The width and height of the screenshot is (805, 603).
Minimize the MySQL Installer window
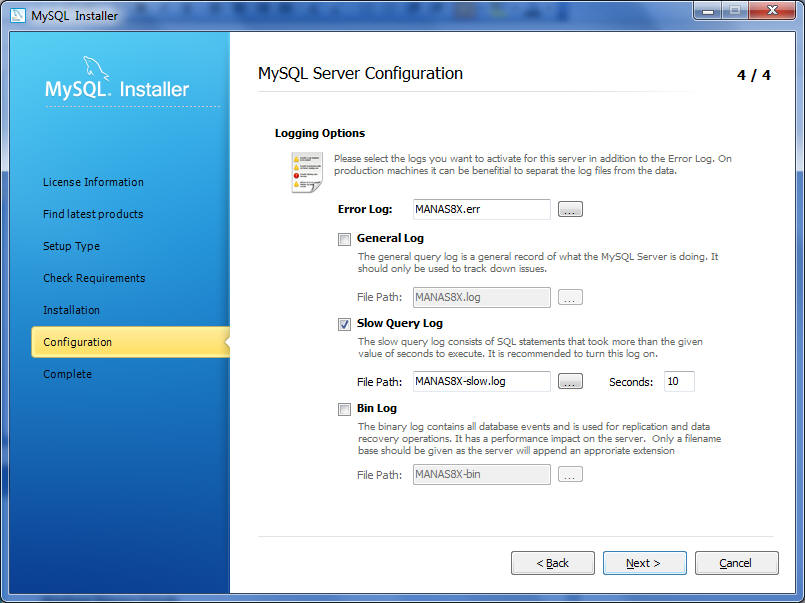[x=708, y=11]
